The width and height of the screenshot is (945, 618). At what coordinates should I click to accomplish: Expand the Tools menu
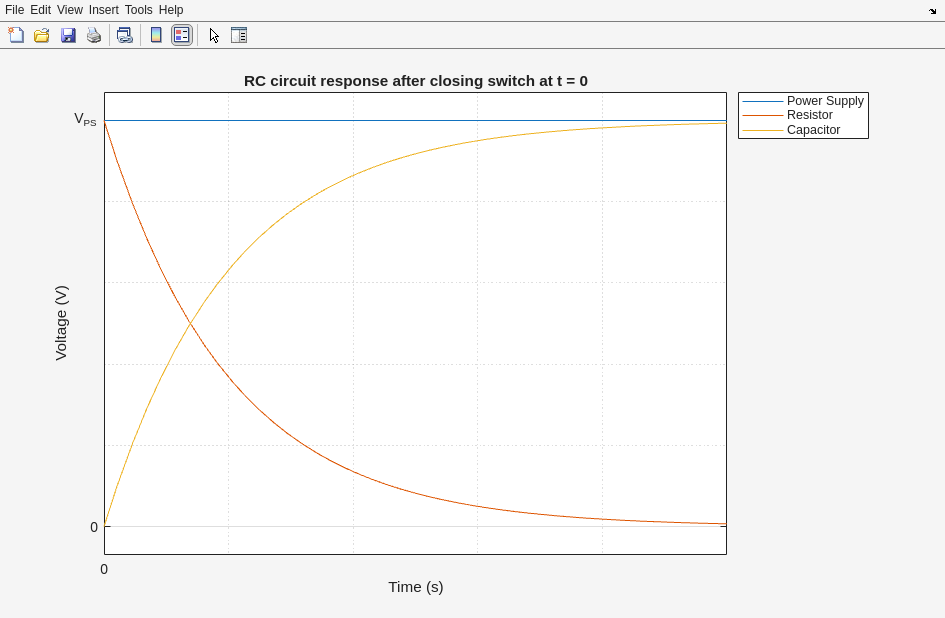[138, 10]
